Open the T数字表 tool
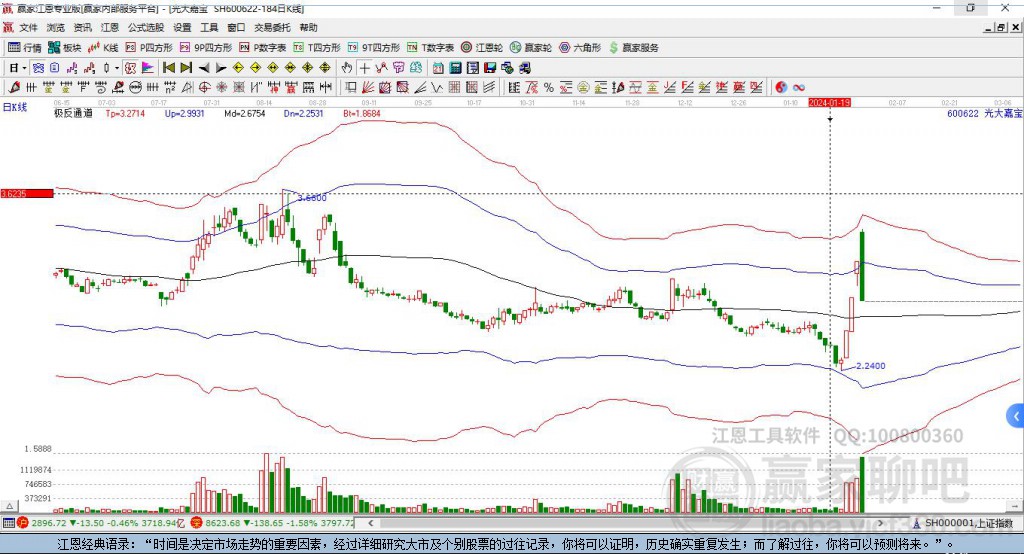The image size is (1024, 554). tap(430, 48)
